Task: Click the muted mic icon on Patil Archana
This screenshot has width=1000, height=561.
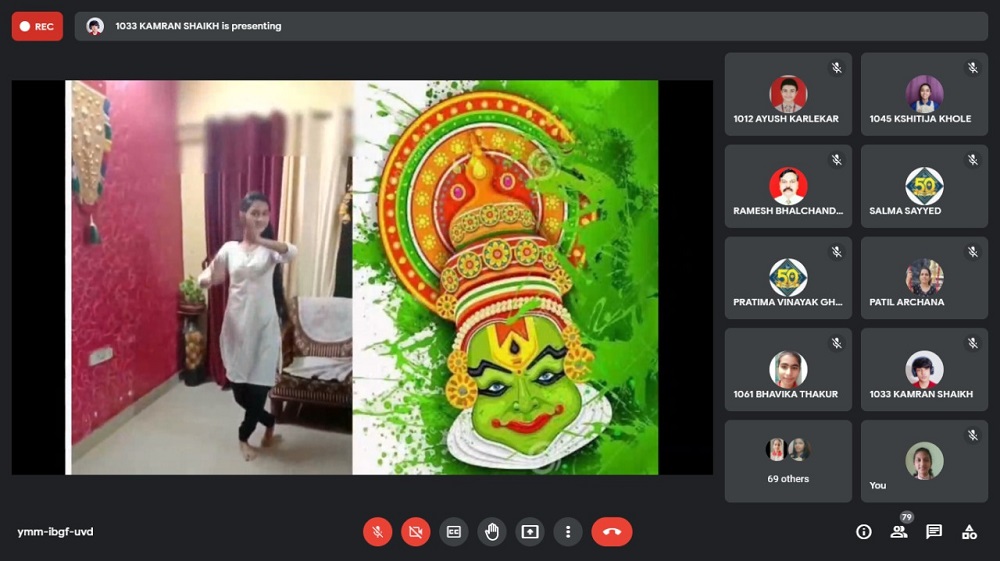Action: coord(972,252)
